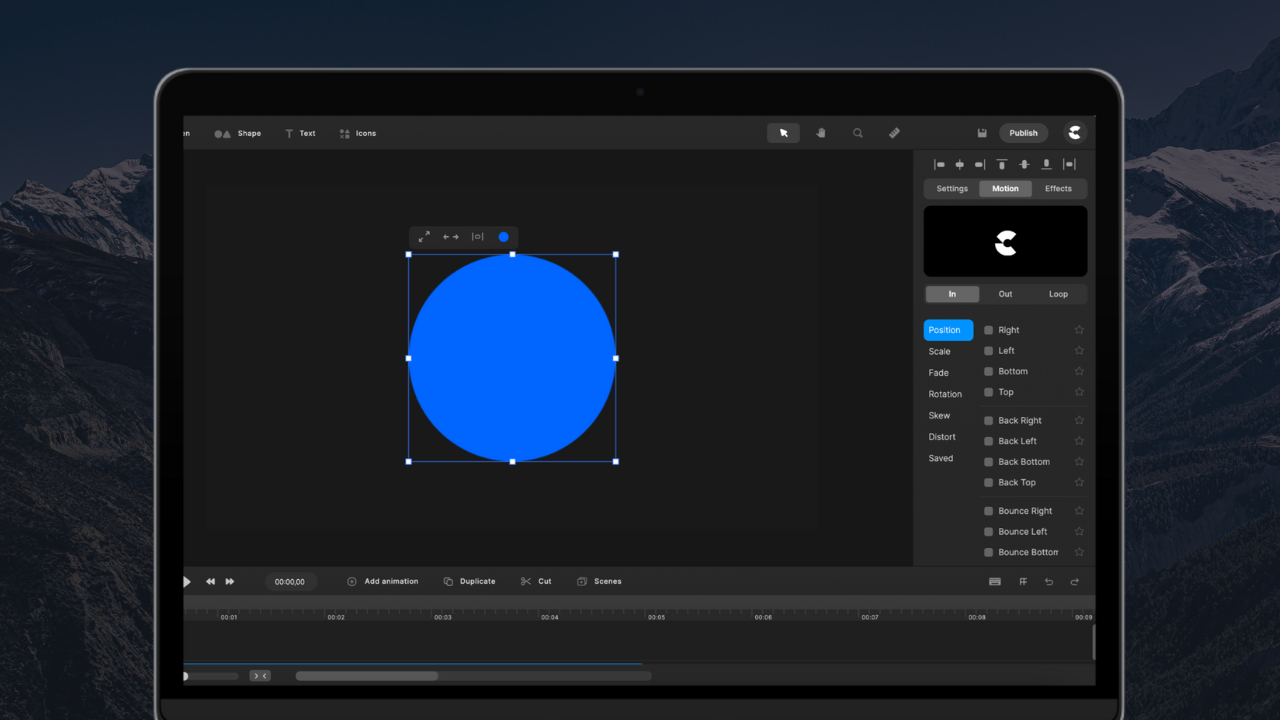Enable the Back Left checkbox
The width and height of the screenshot is (1280, 720).
(x=989, y=441)
